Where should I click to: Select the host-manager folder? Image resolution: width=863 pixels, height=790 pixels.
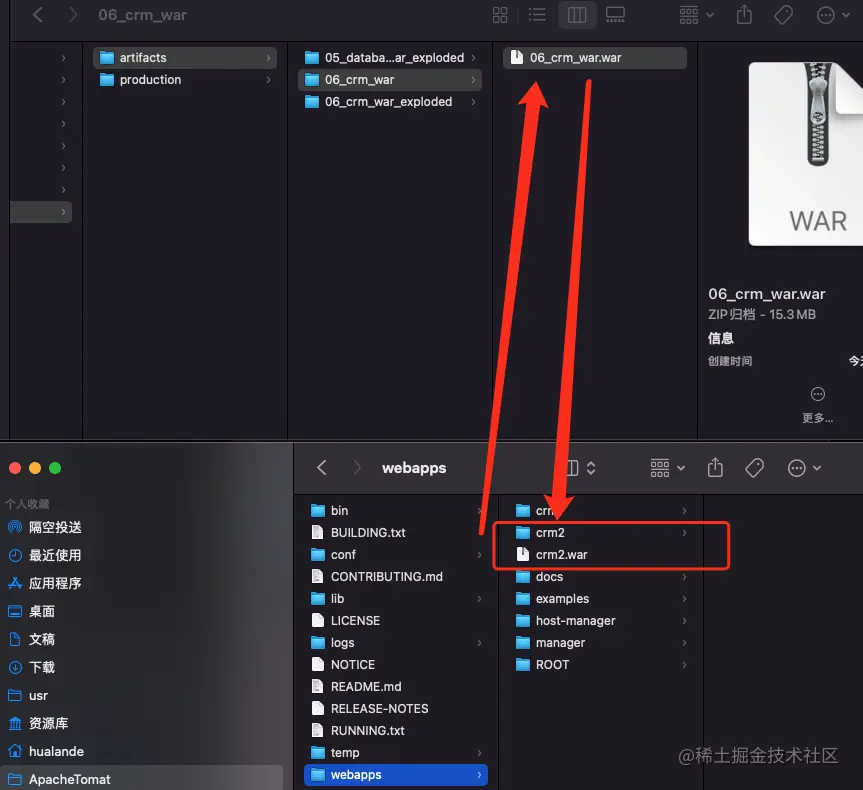tap(601, 621)
